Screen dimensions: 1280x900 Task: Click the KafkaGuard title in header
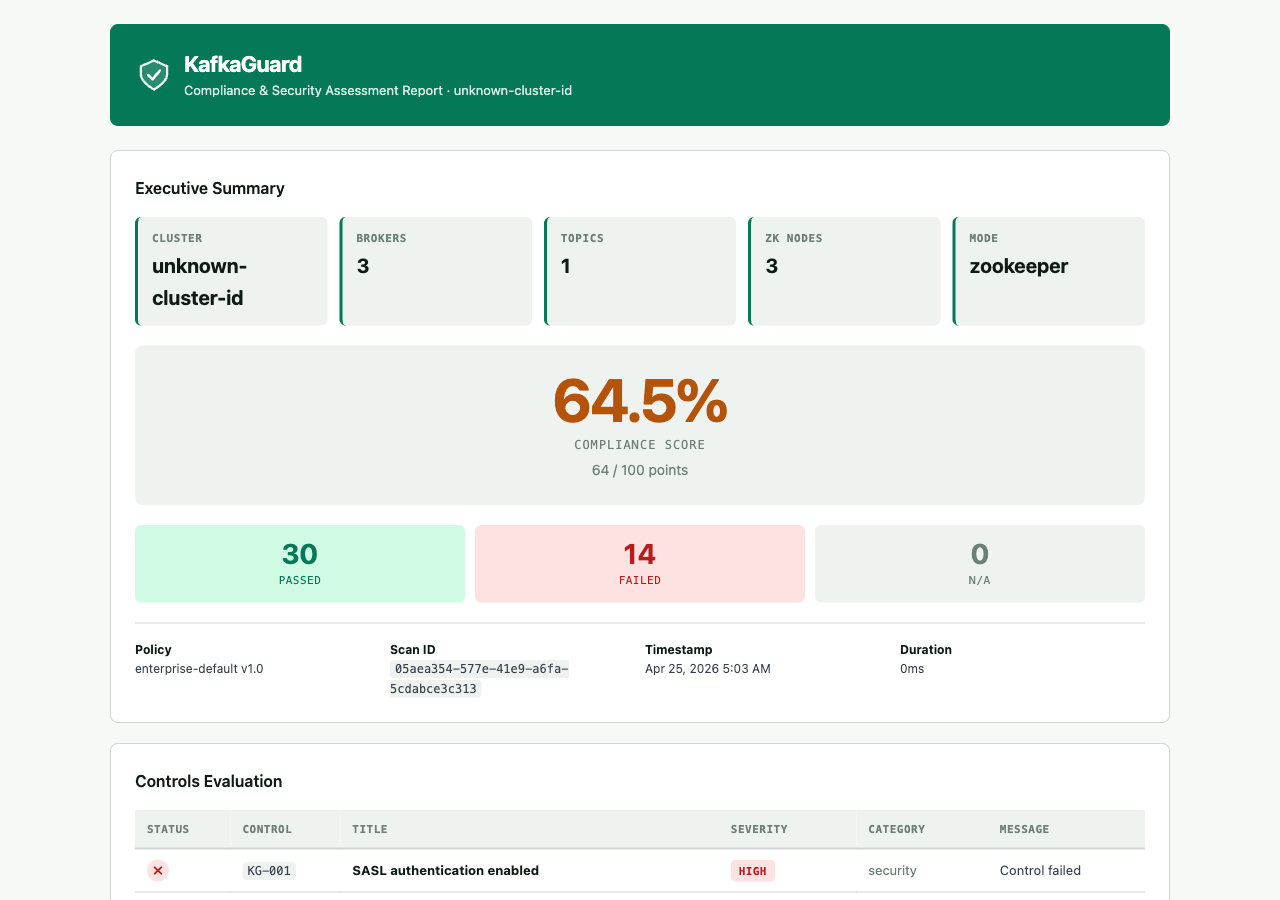(243, 65)
